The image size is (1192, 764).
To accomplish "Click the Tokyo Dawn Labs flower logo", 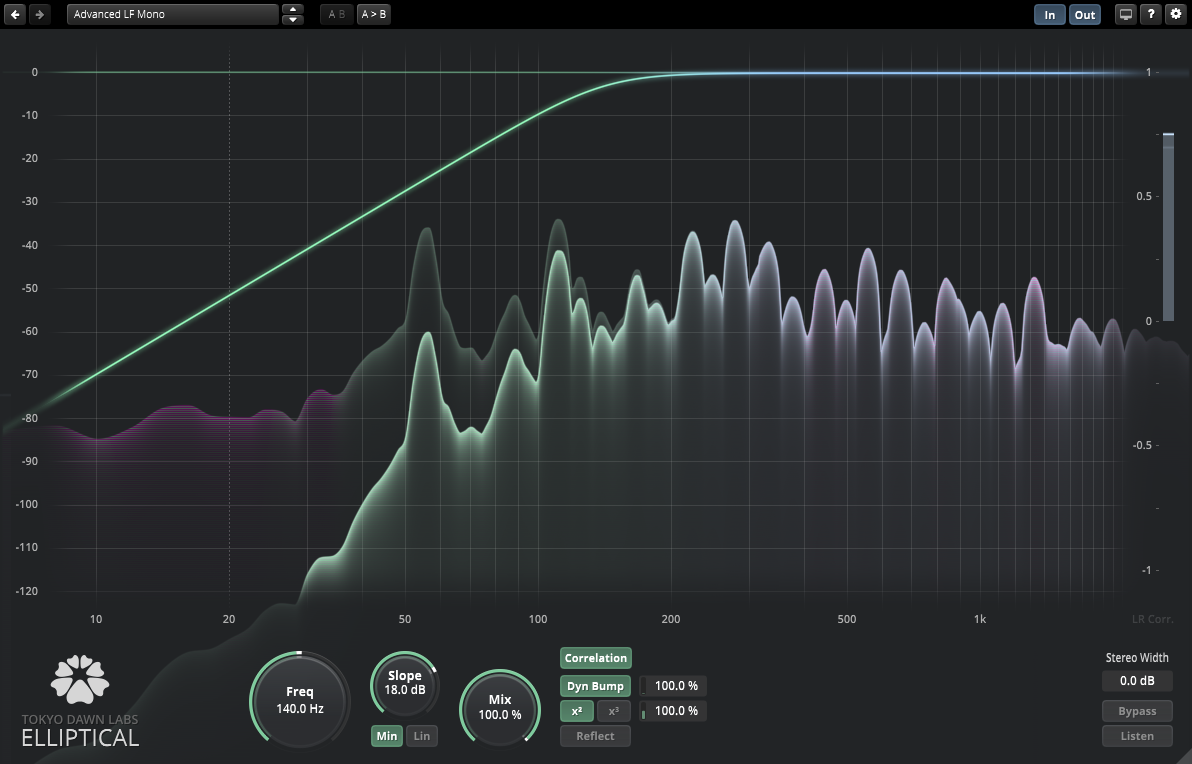I will pyautogui.click(x=80, y=679).
